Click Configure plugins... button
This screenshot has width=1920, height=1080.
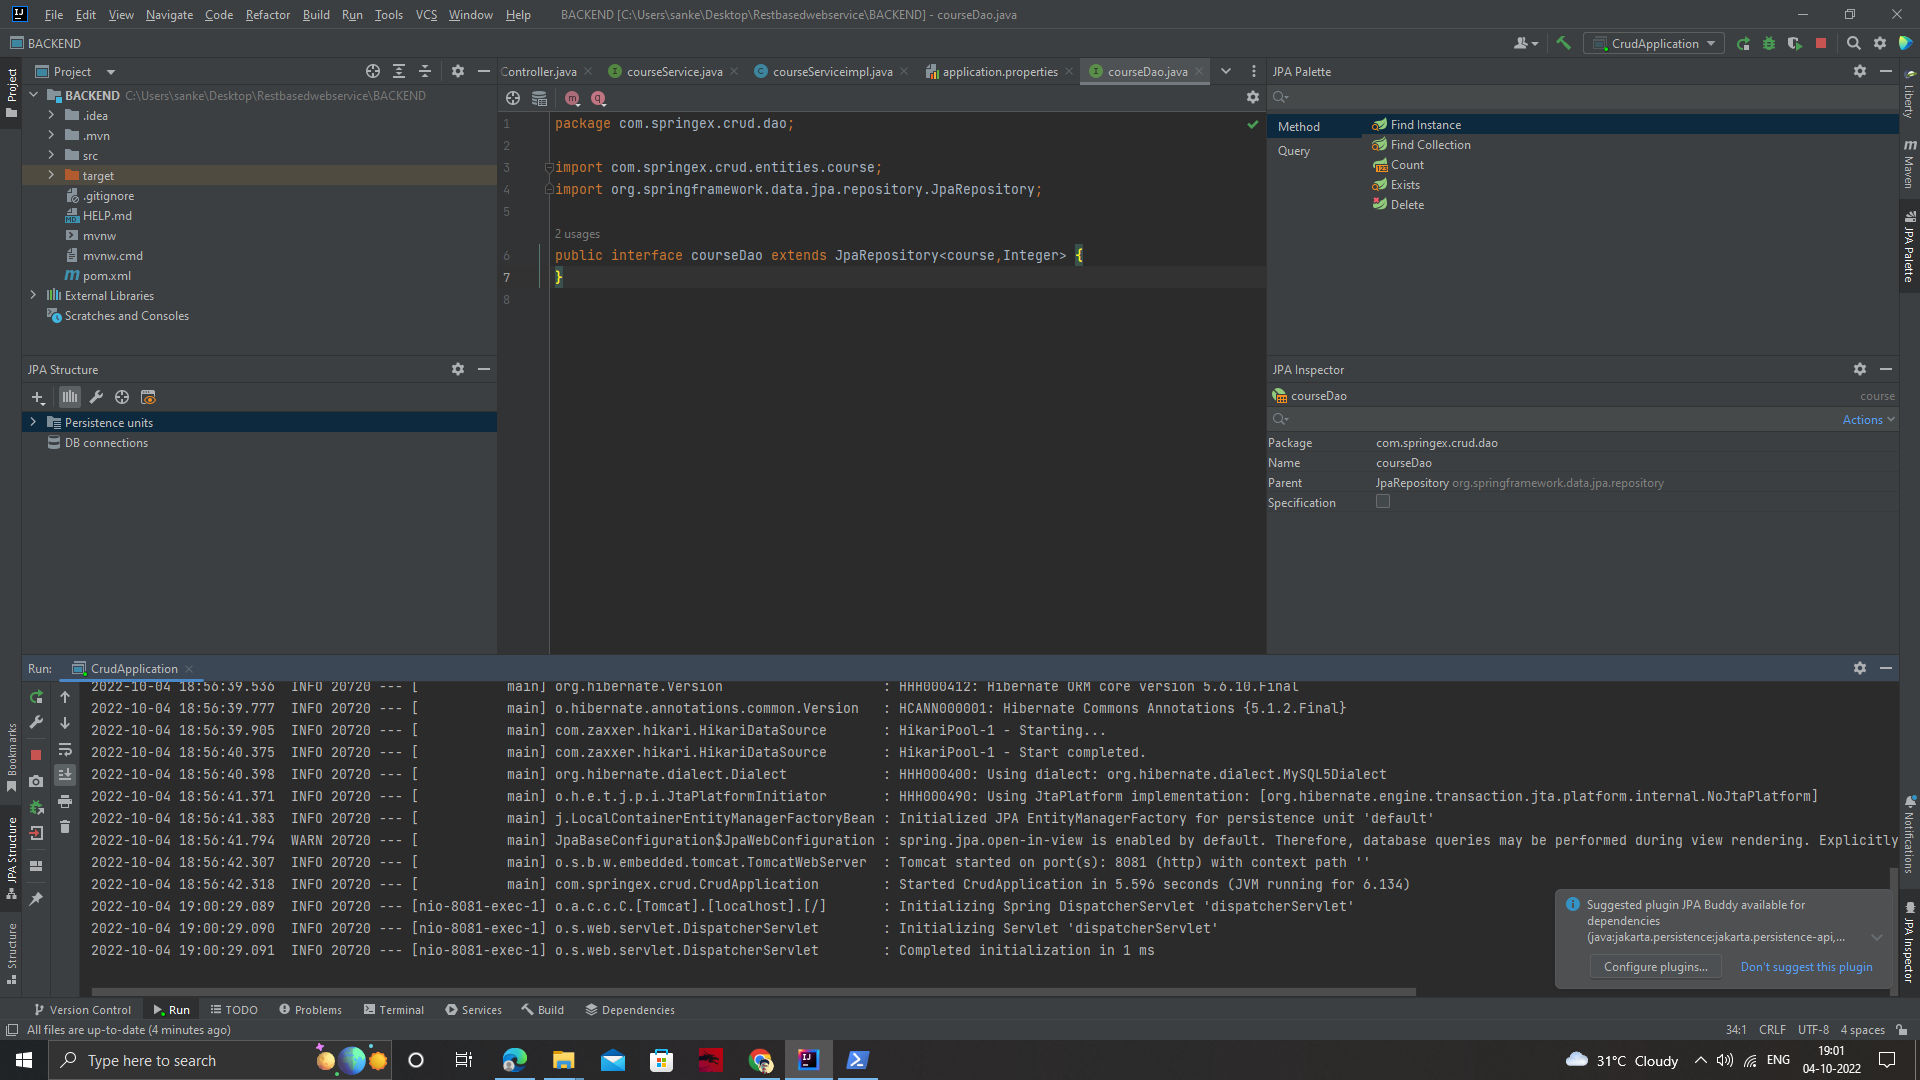(x=1656, y=967)
